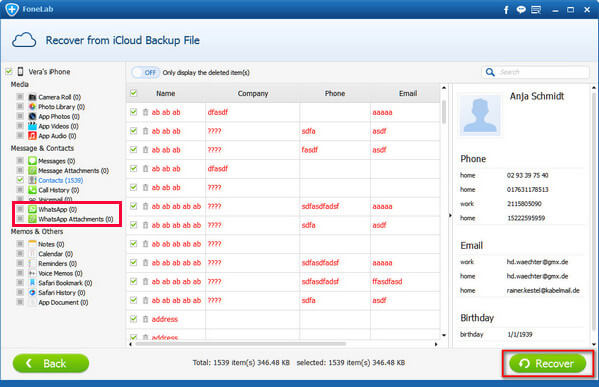
Task: Click the horizontal scrollbar thumb below the contacts table
Action: click(x=241, y=344)
